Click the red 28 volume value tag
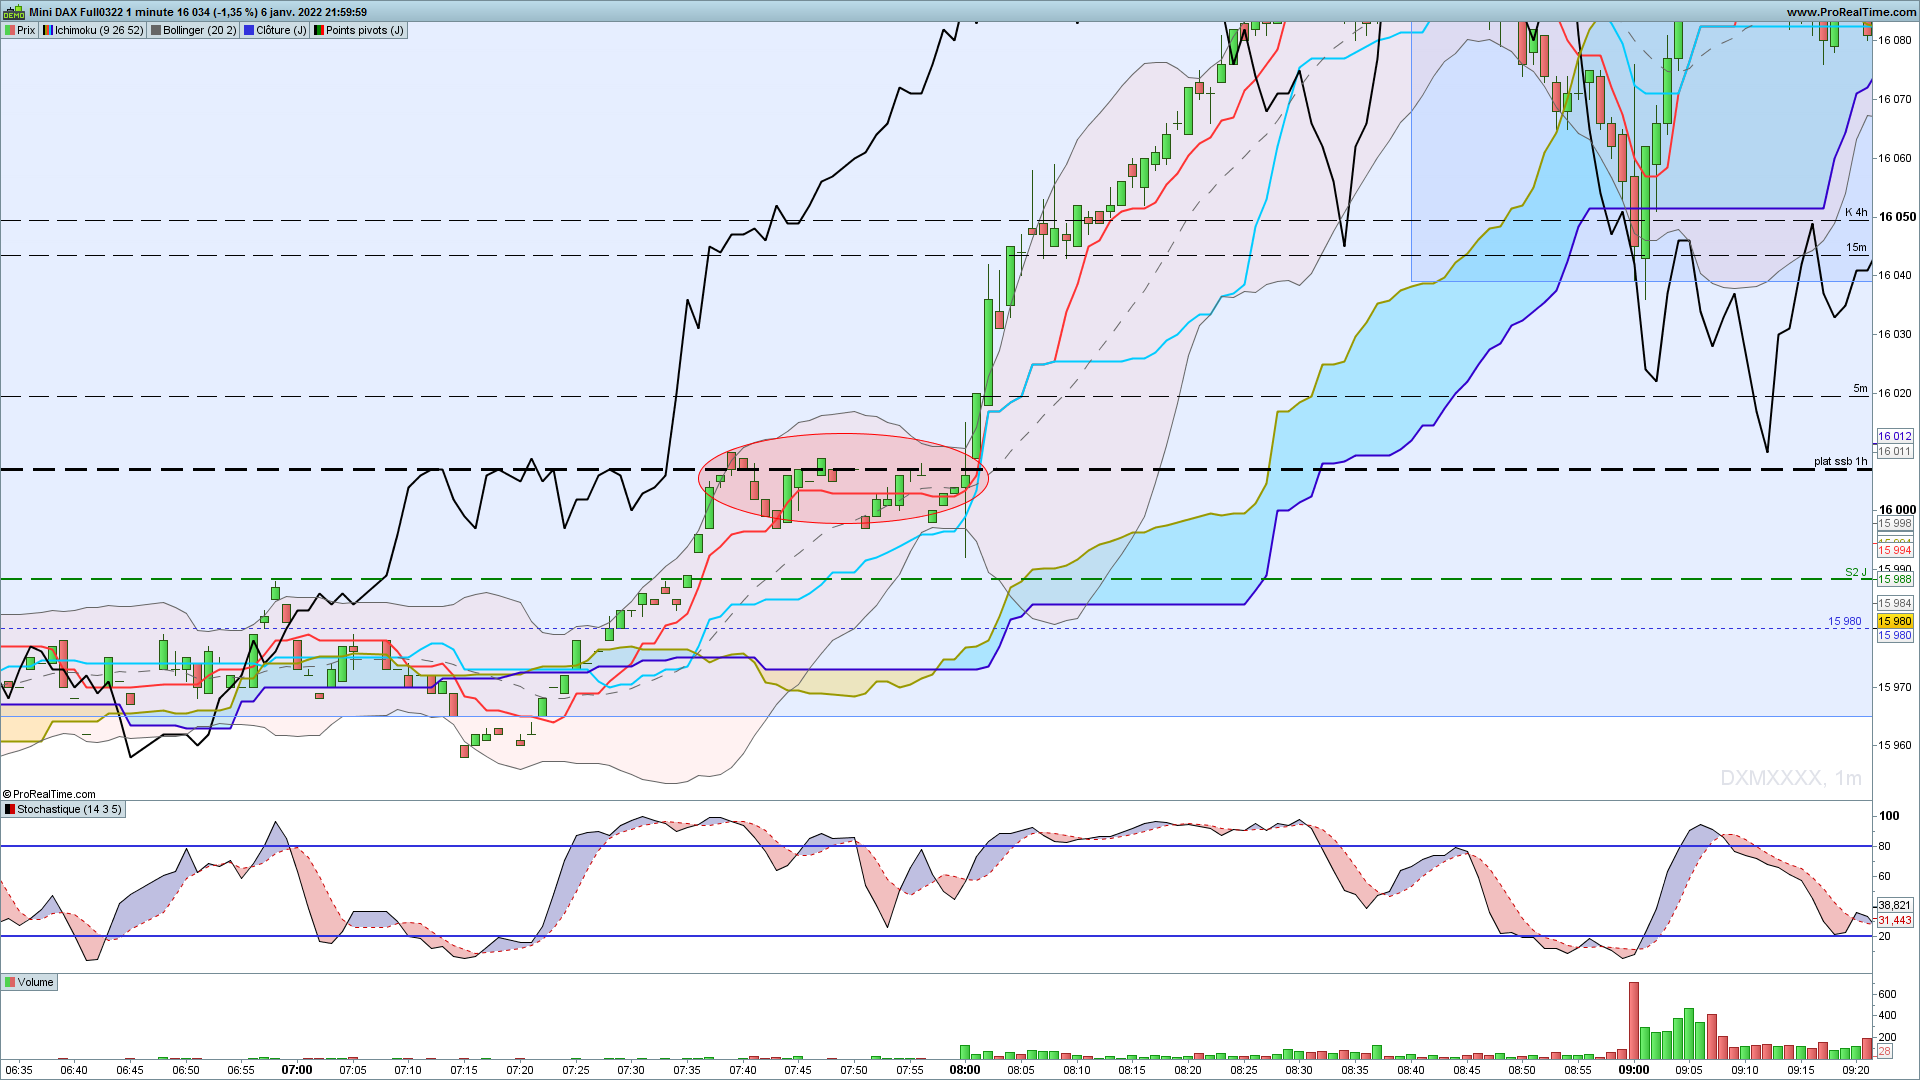 (x=1885, y=1052)
